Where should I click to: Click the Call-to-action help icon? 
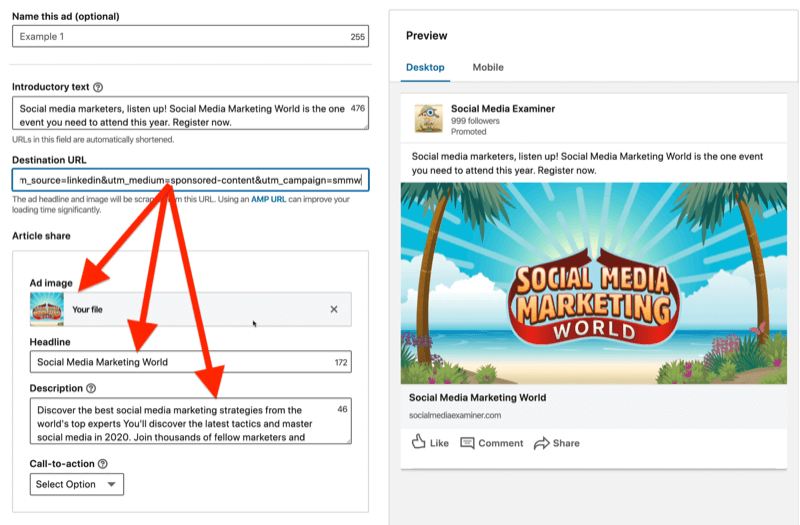pyautogui.click(x=103, y=464)
